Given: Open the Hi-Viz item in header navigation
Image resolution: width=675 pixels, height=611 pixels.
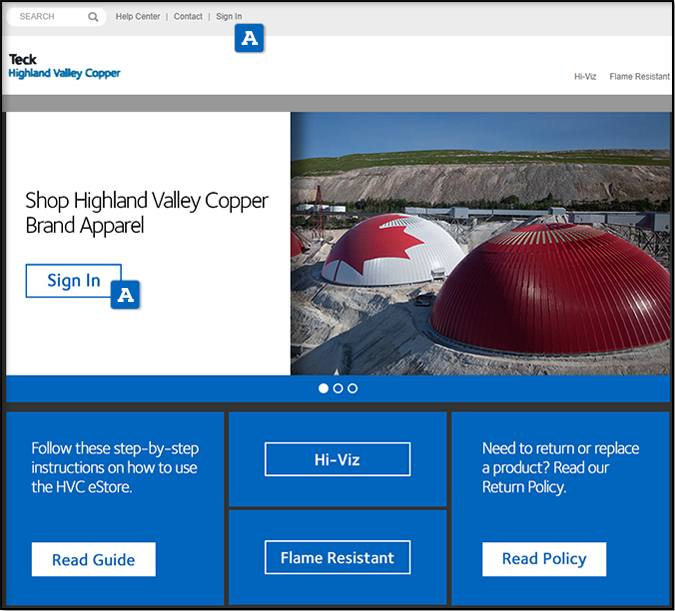Looking at the screenshot, I should tap(585, 77).
